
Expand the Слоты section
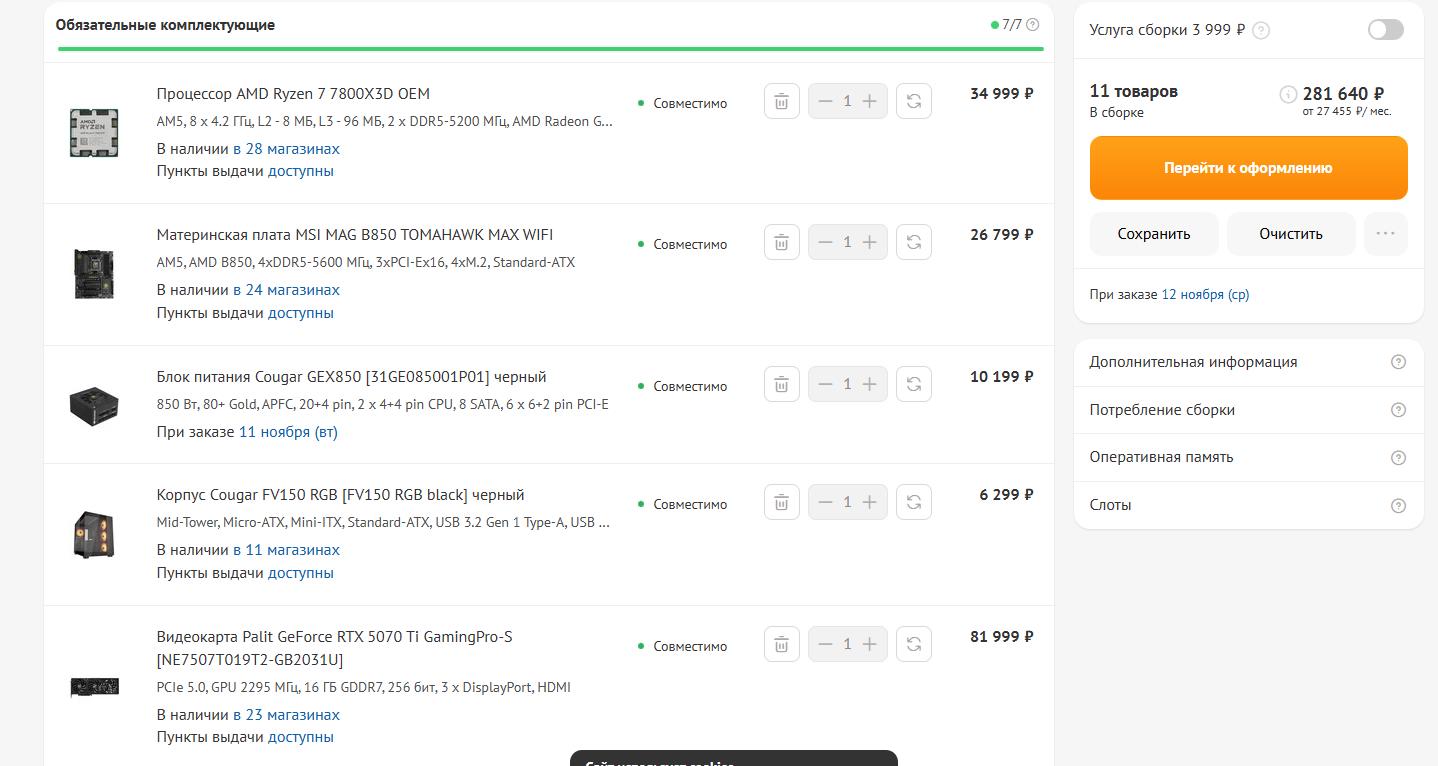[x=1248, y=505]
